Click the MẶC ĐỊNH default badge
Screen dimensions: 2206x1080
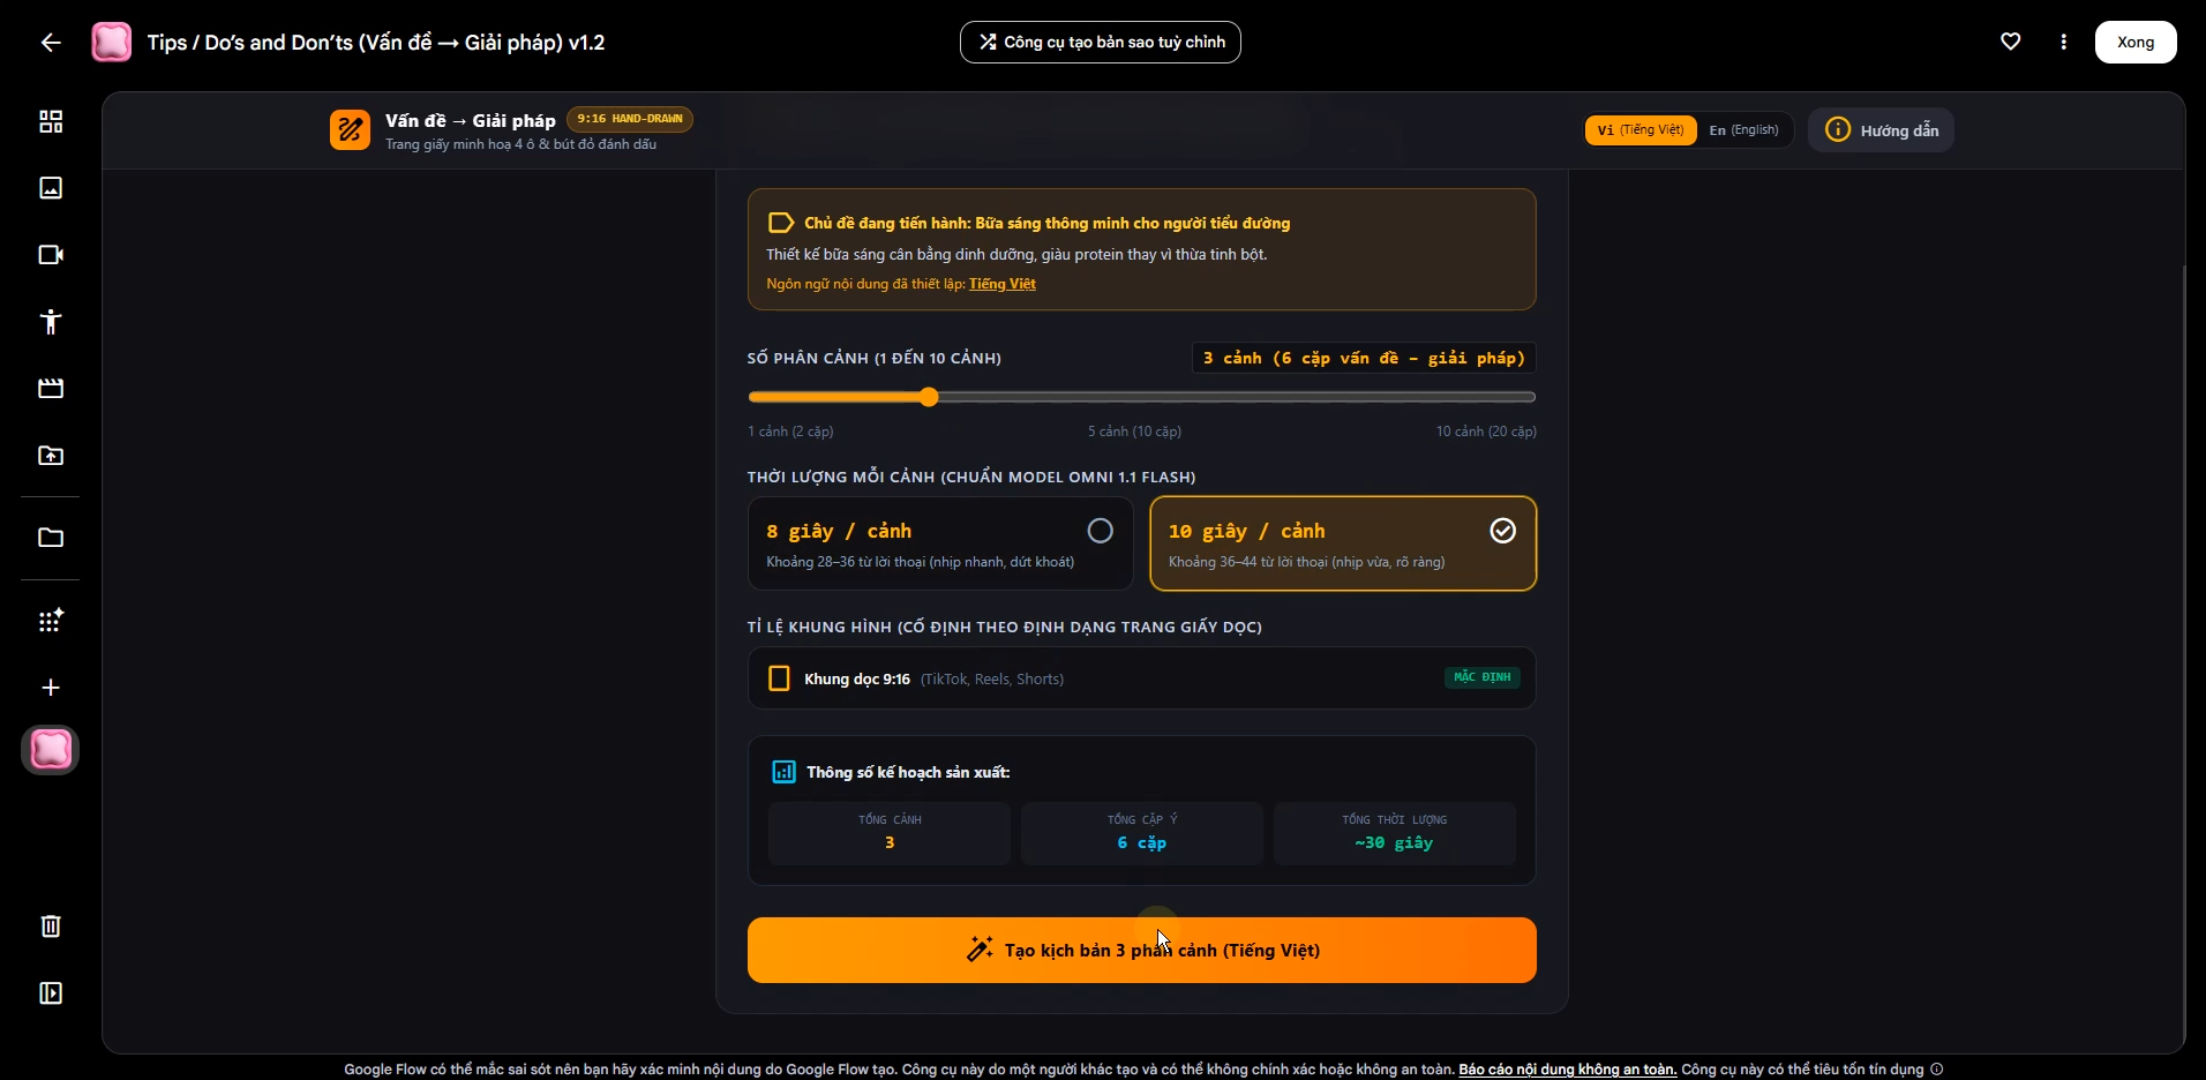(x=1482, y=677)
